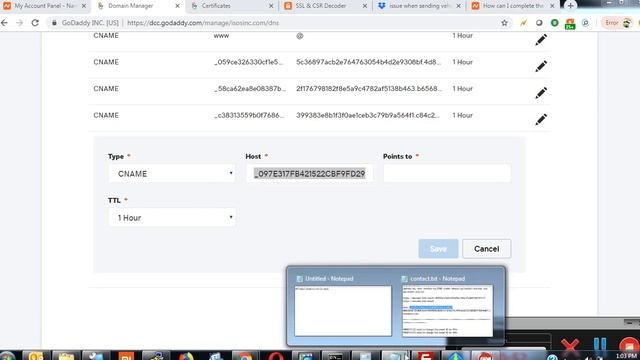Image resolution: width=640 pixels, height=360 pixels.
Task: Select value 2f176798182f8e5a9c4782af5138b463.b6568...
Action: coord(369,89)
